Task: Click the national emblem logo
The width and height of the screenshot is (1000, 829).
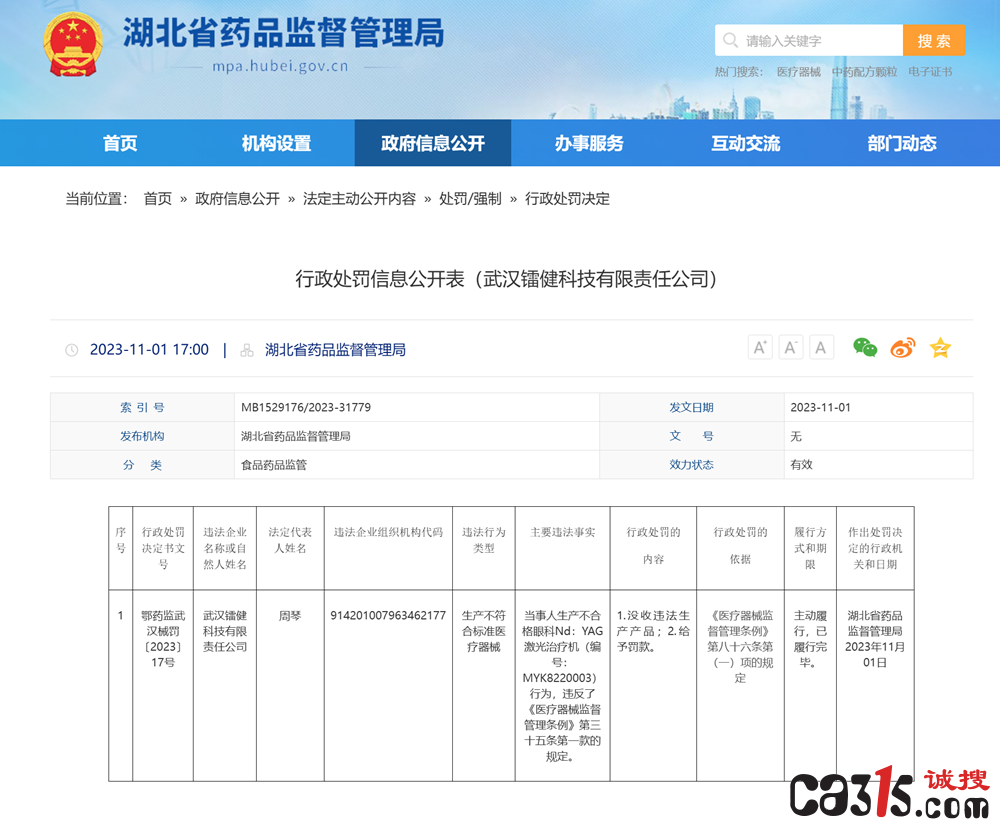Action: pyautogui.click(x=73, y=44)
